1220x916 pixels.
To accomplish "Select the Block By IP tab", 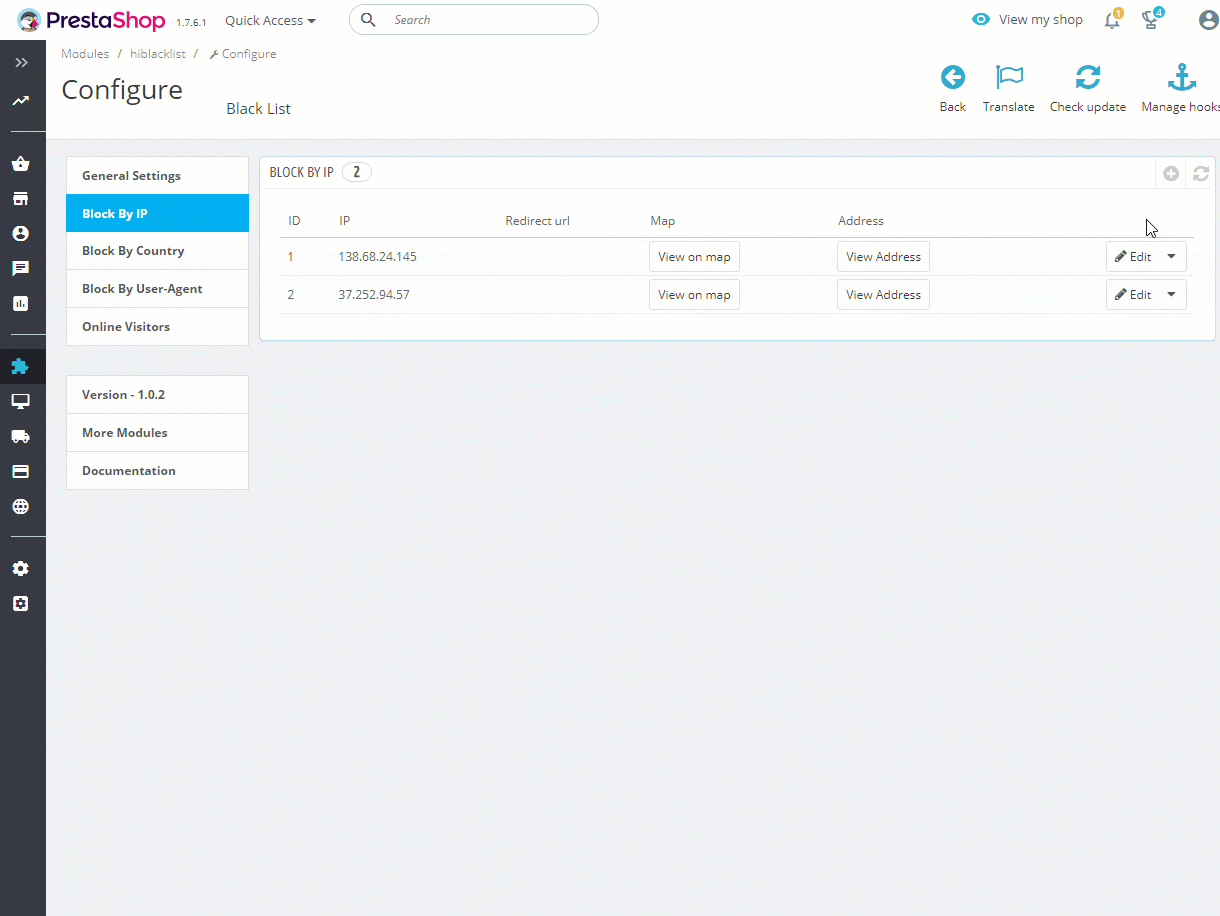I will pos(157,213).
